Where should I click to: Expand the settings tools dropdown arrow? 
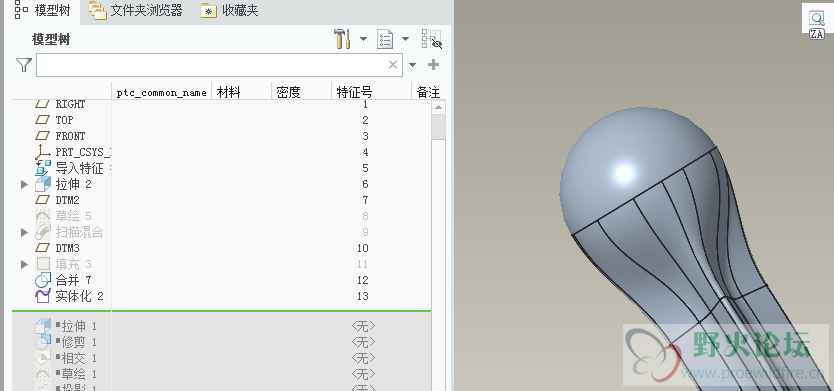click(x=364, y=39)
